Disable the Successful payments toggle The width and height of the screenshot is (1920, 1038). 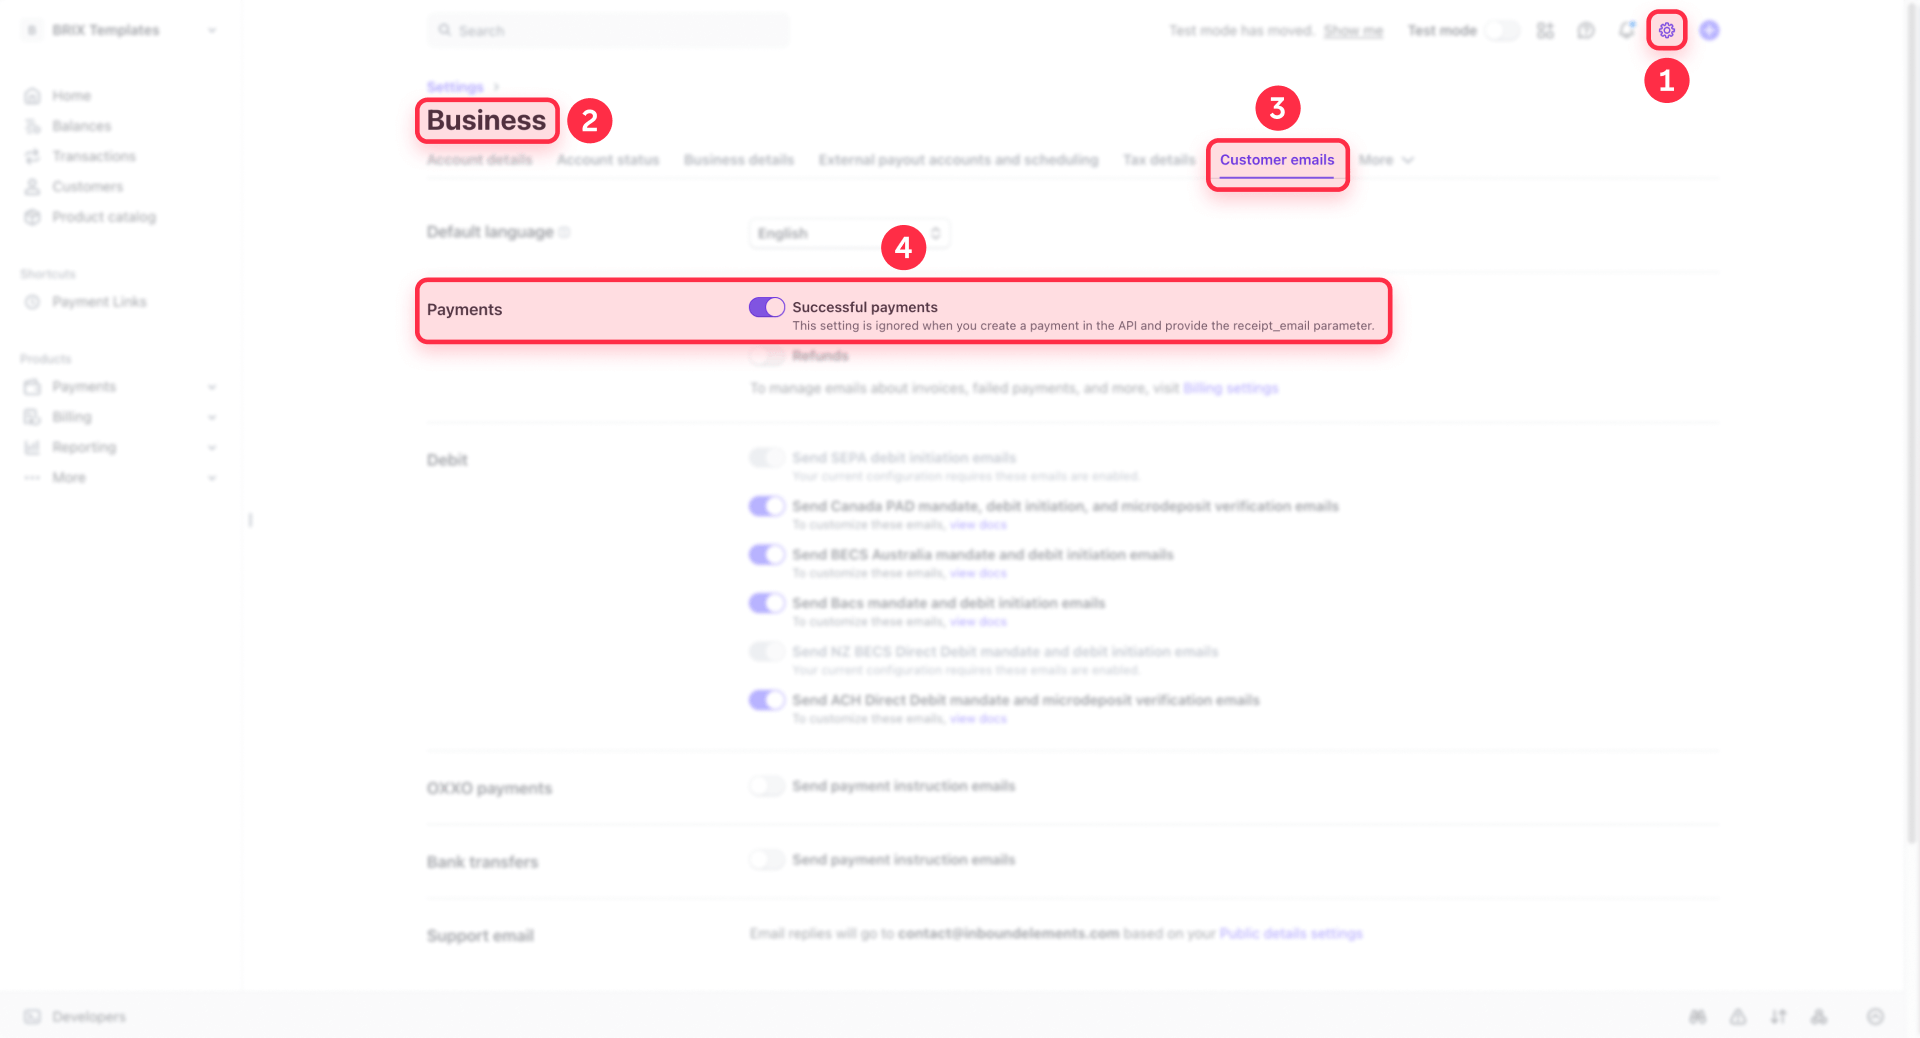(766, 307)
